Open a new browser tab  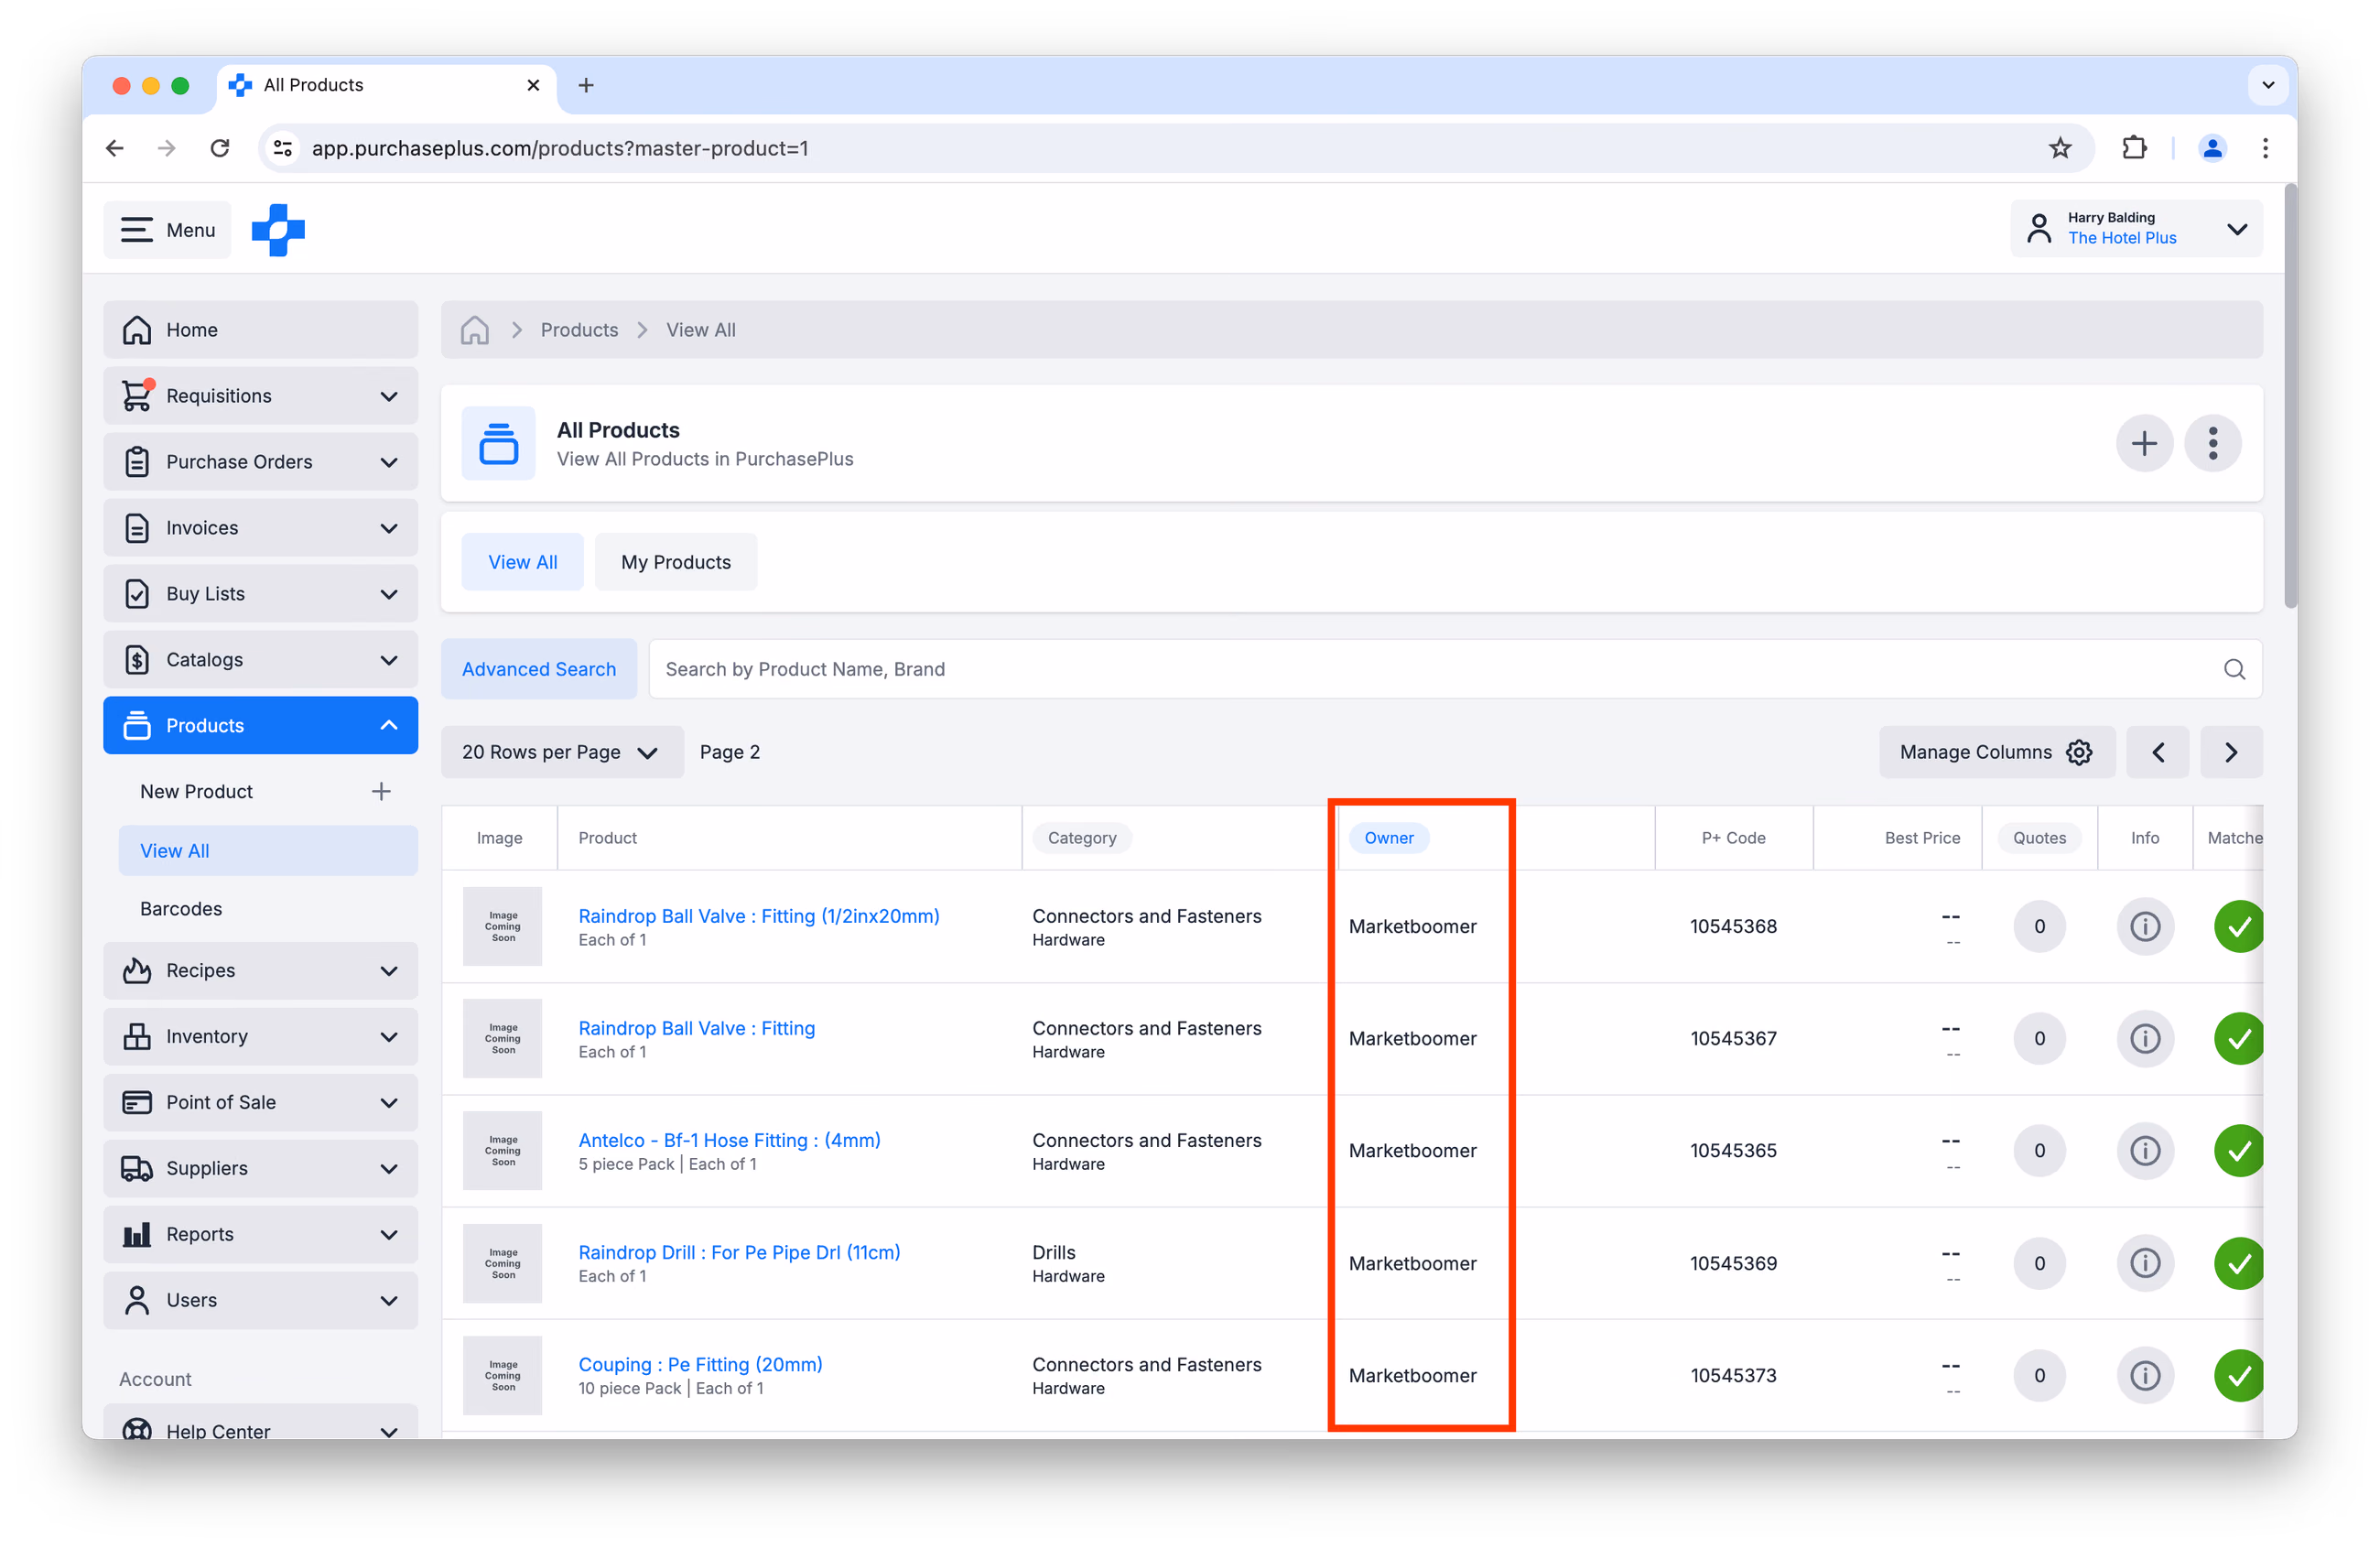[586, 86]
